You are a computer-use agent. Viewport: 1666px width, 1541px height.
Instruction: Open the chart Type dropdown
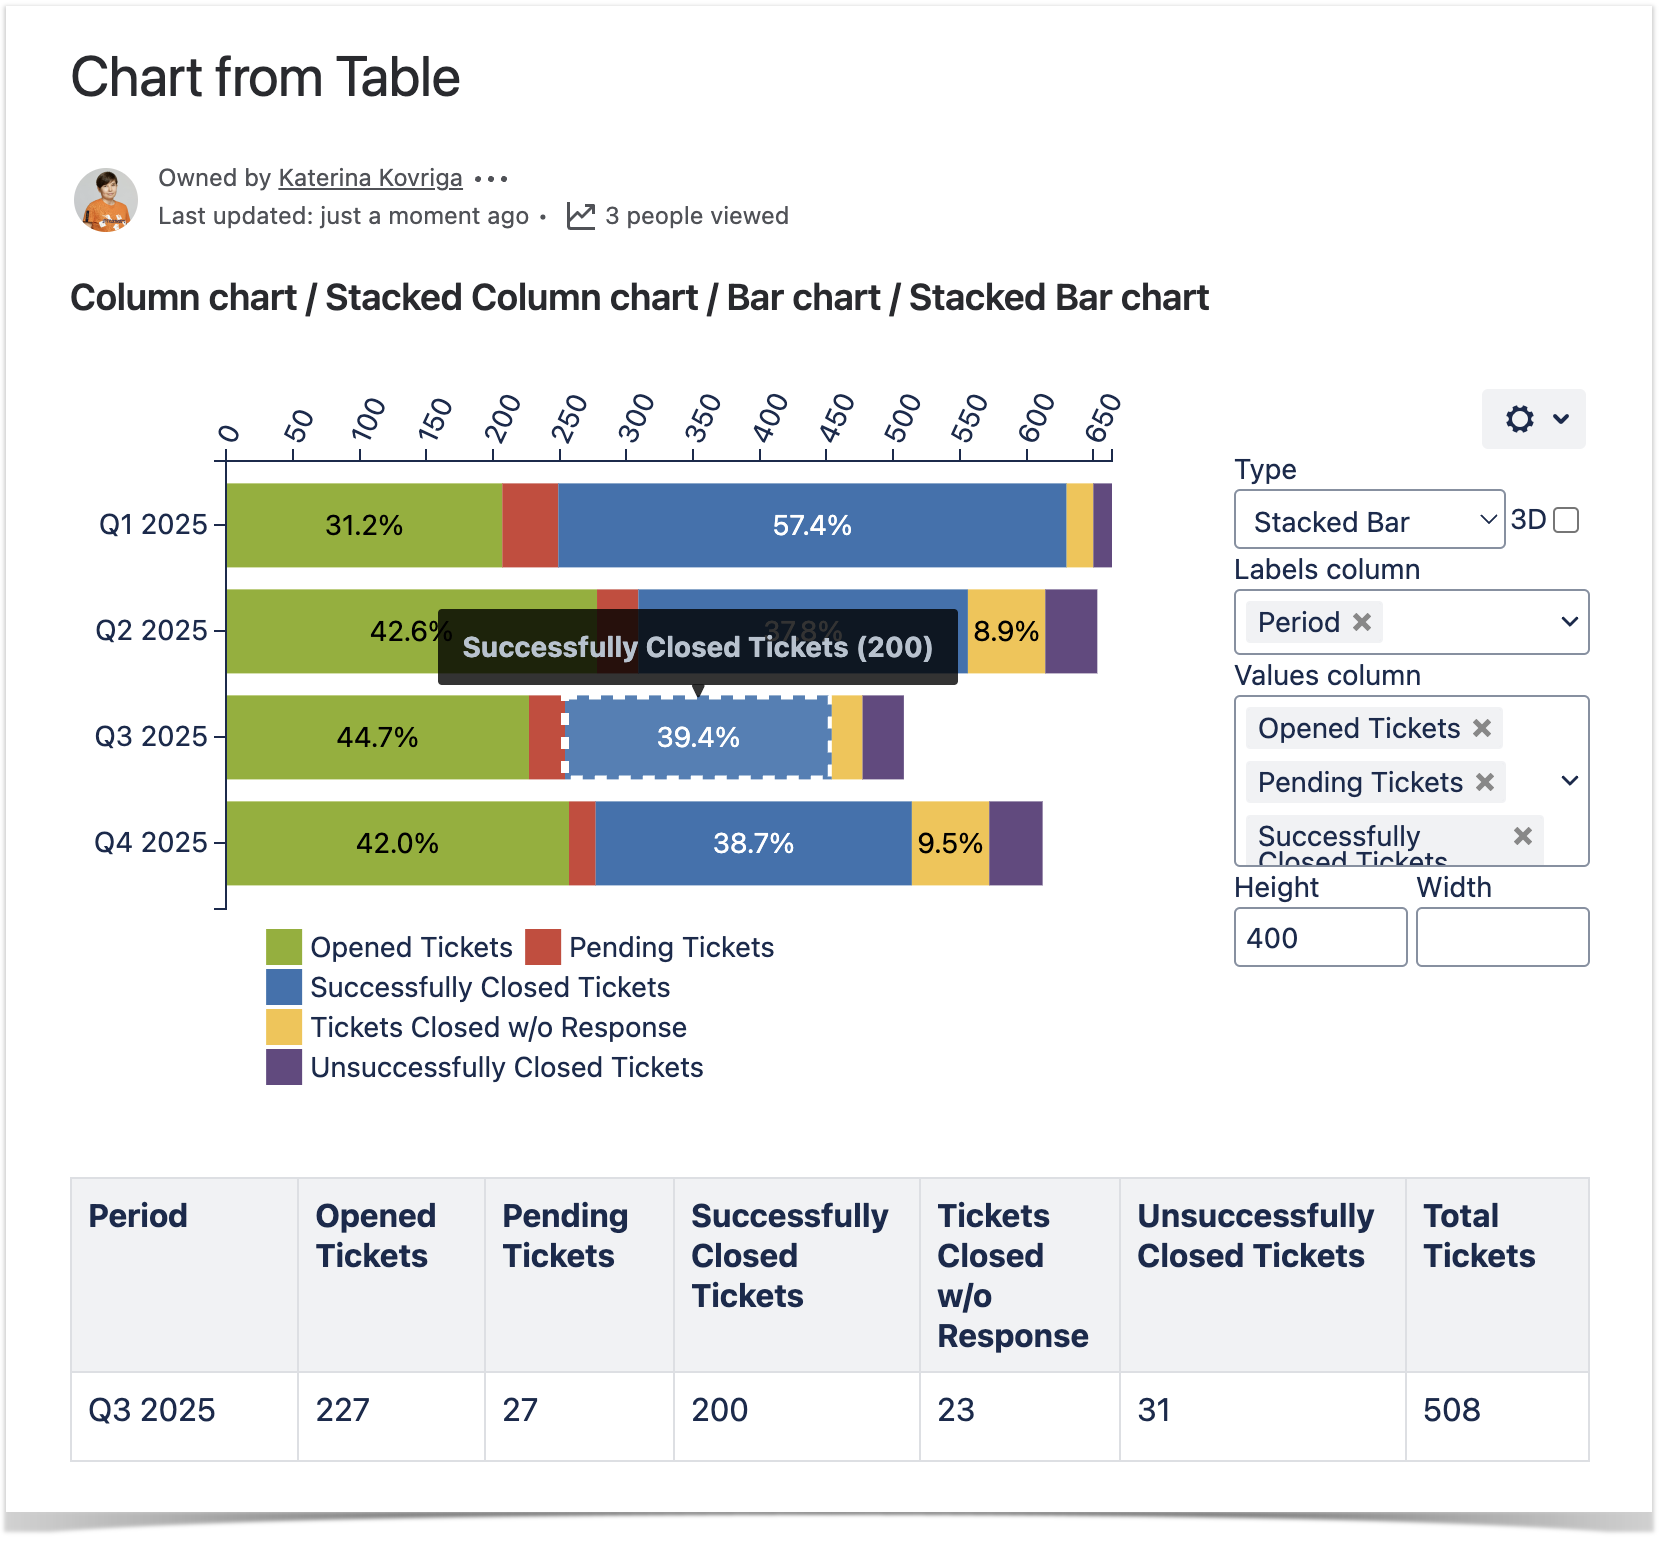pyautogui.click(x=1368, y=520)
